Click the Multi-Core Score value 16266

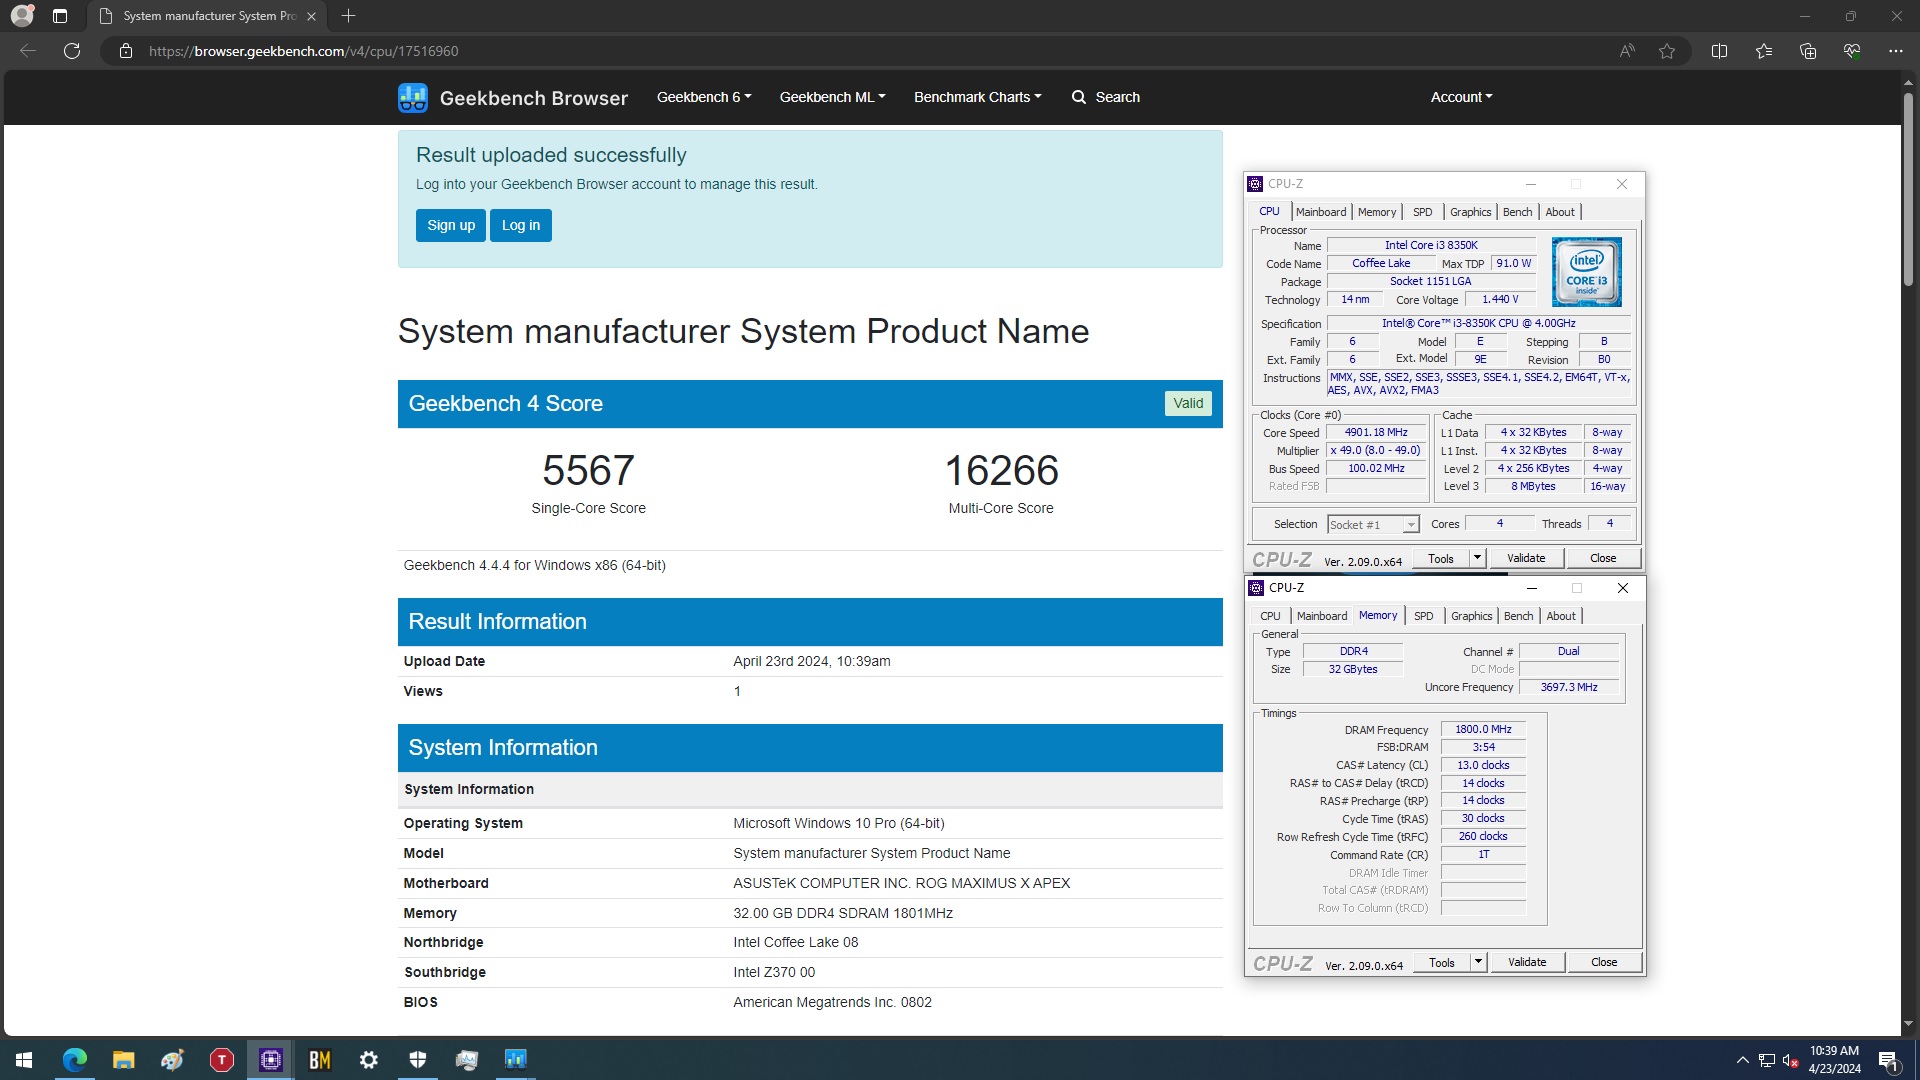[x=1001, y=470]
